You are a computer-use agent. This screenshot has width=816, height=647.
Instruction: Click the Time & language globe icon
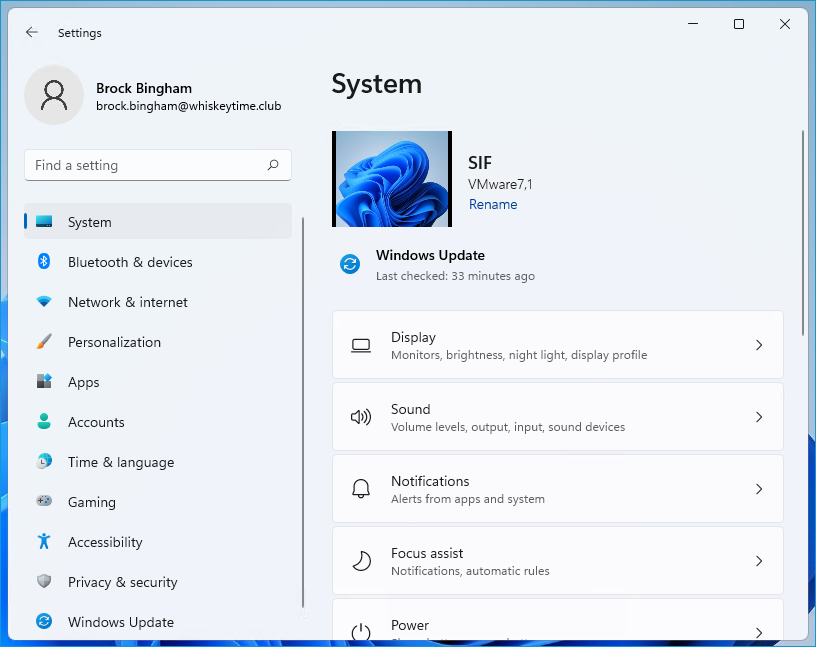click(x=44, y=462)
